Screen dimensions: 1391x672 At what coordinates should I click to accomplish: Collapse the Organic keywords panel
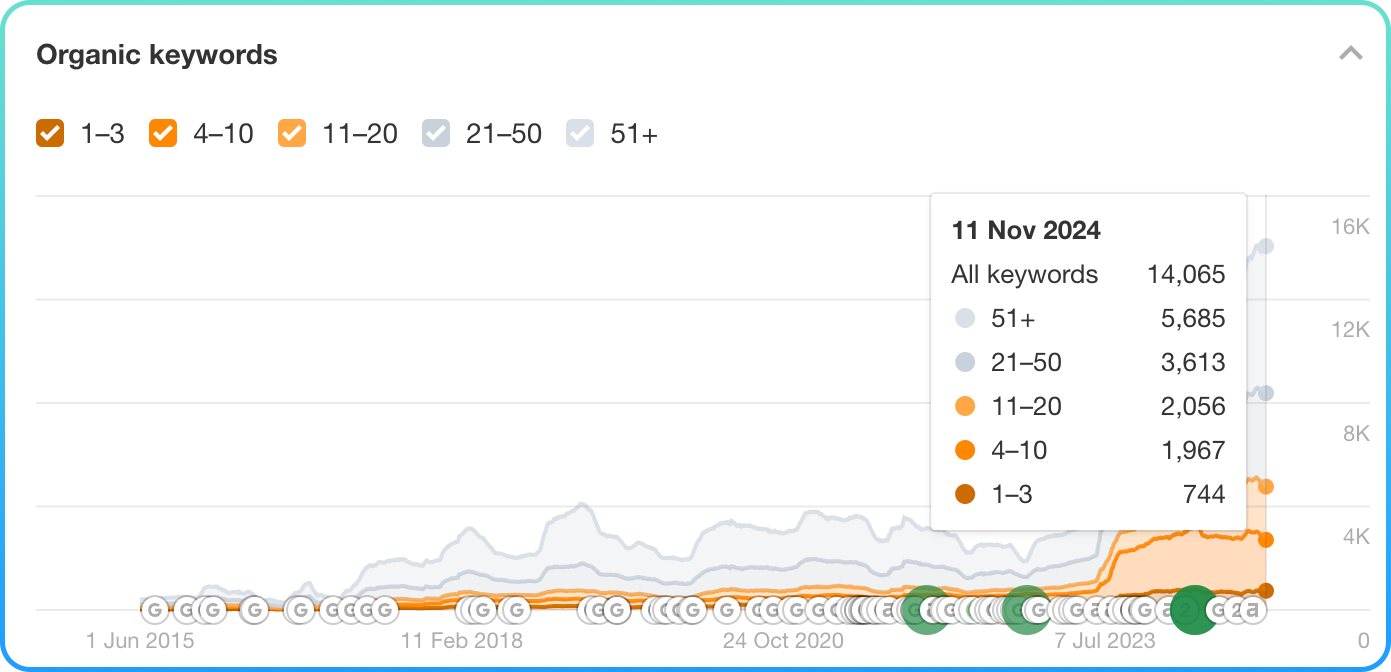point(1351,54)
